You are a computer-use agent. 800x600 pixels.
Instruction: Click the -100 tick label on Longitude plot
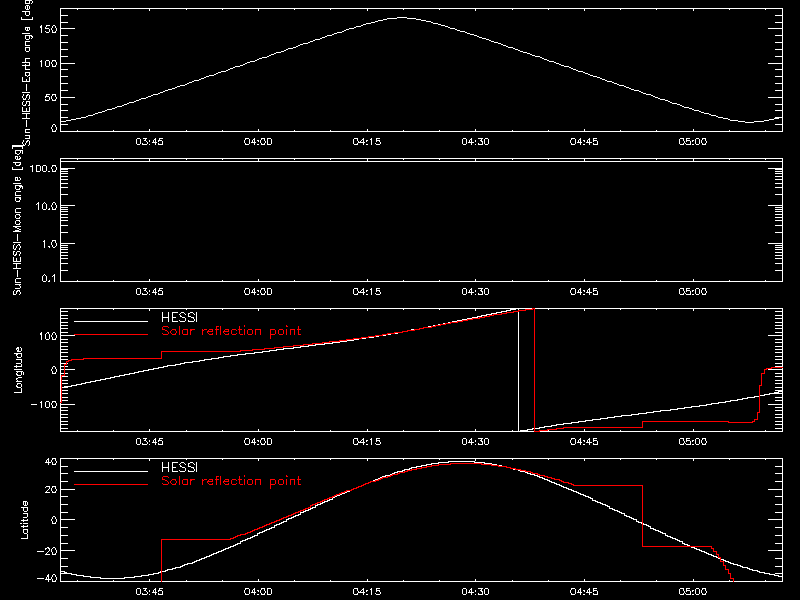point(44,404)
